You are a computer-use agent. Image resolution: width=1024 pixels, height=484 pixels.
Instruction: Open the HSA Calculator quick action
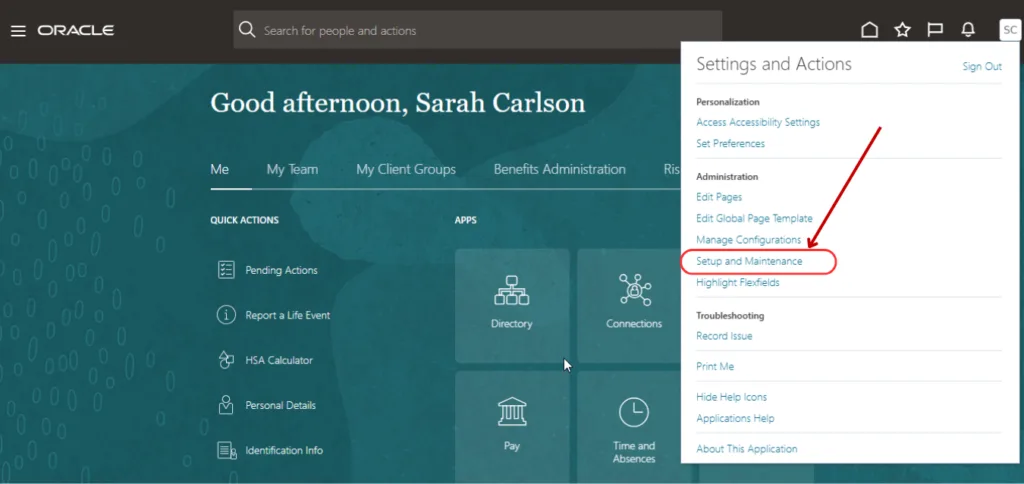[x=279, y=360]
